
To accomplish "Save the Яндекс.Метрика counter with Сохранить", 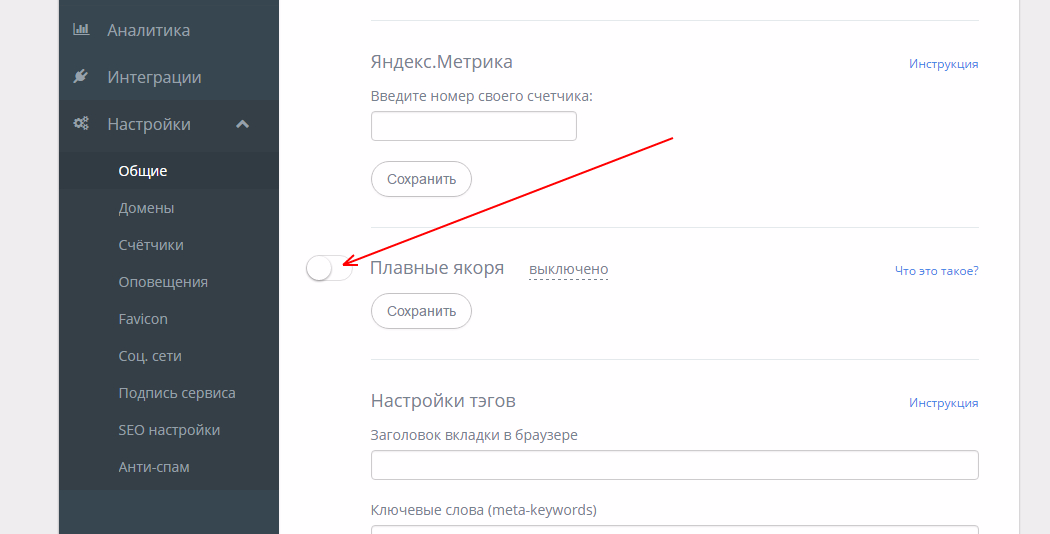I will coord(421,179).
